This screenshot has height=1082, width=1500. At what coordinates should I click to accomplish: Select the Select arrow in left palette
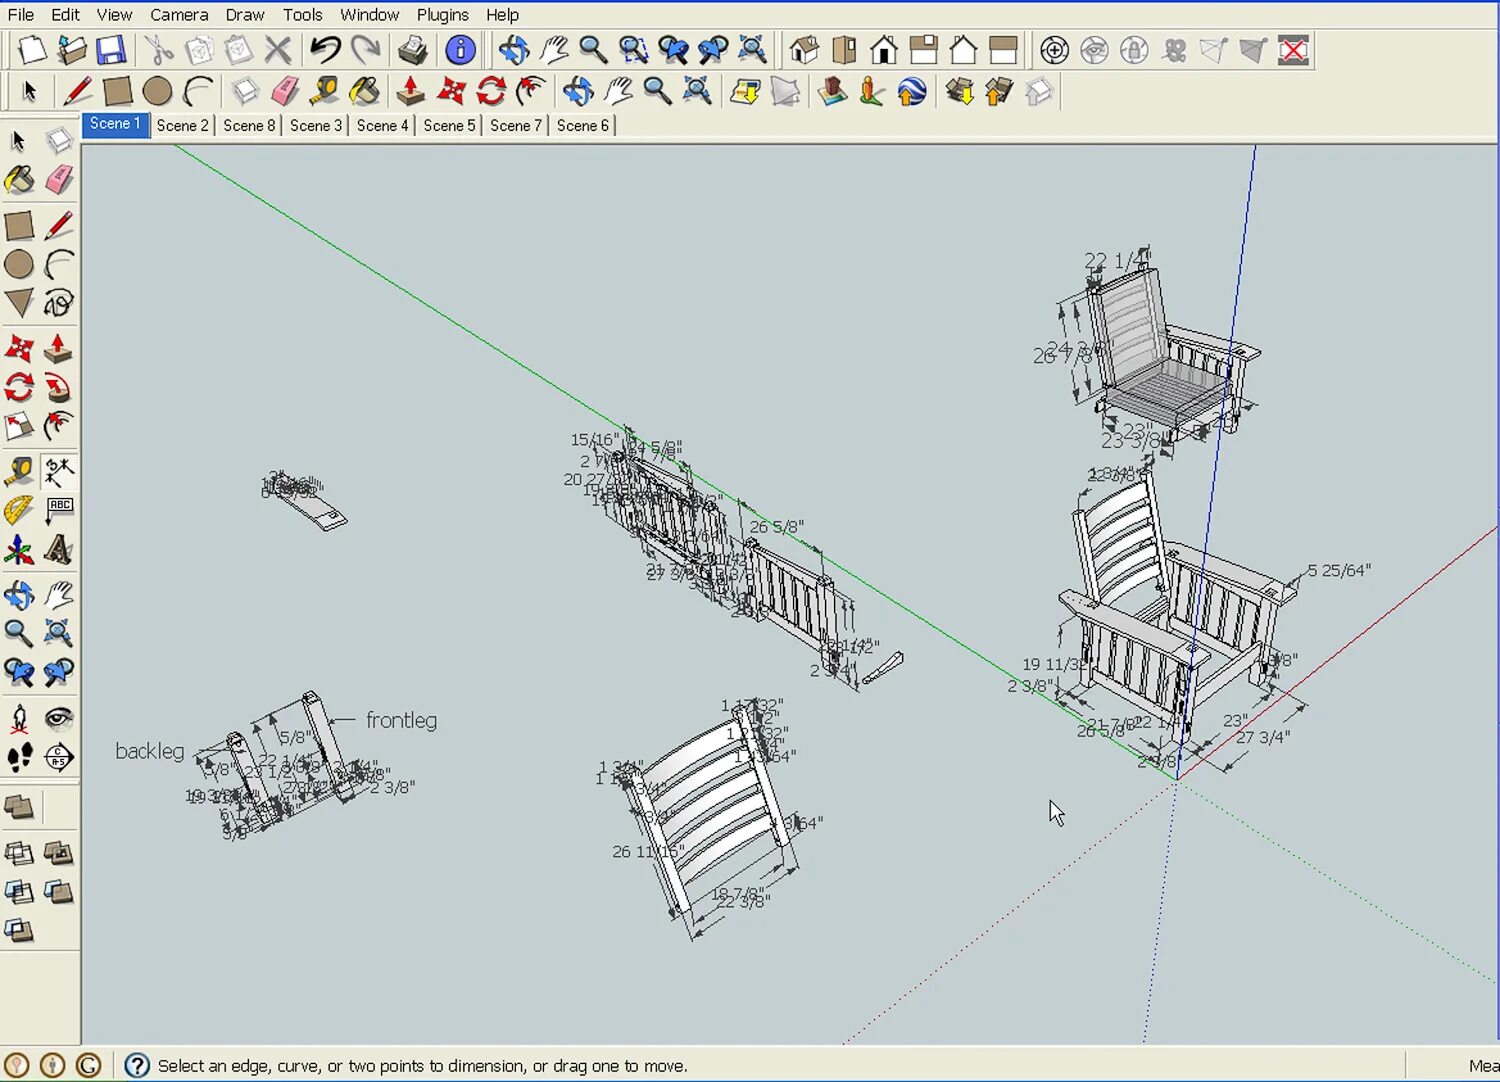click(19, 141)
